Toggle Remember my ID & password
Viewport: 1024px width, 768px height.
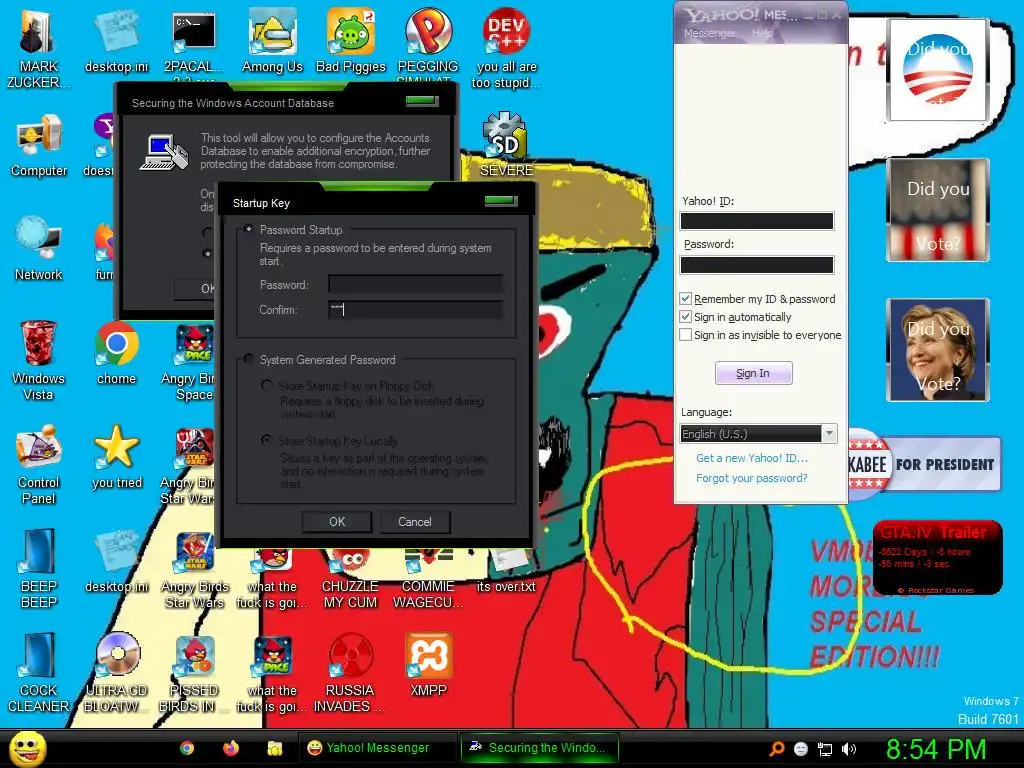coord(686,298)
